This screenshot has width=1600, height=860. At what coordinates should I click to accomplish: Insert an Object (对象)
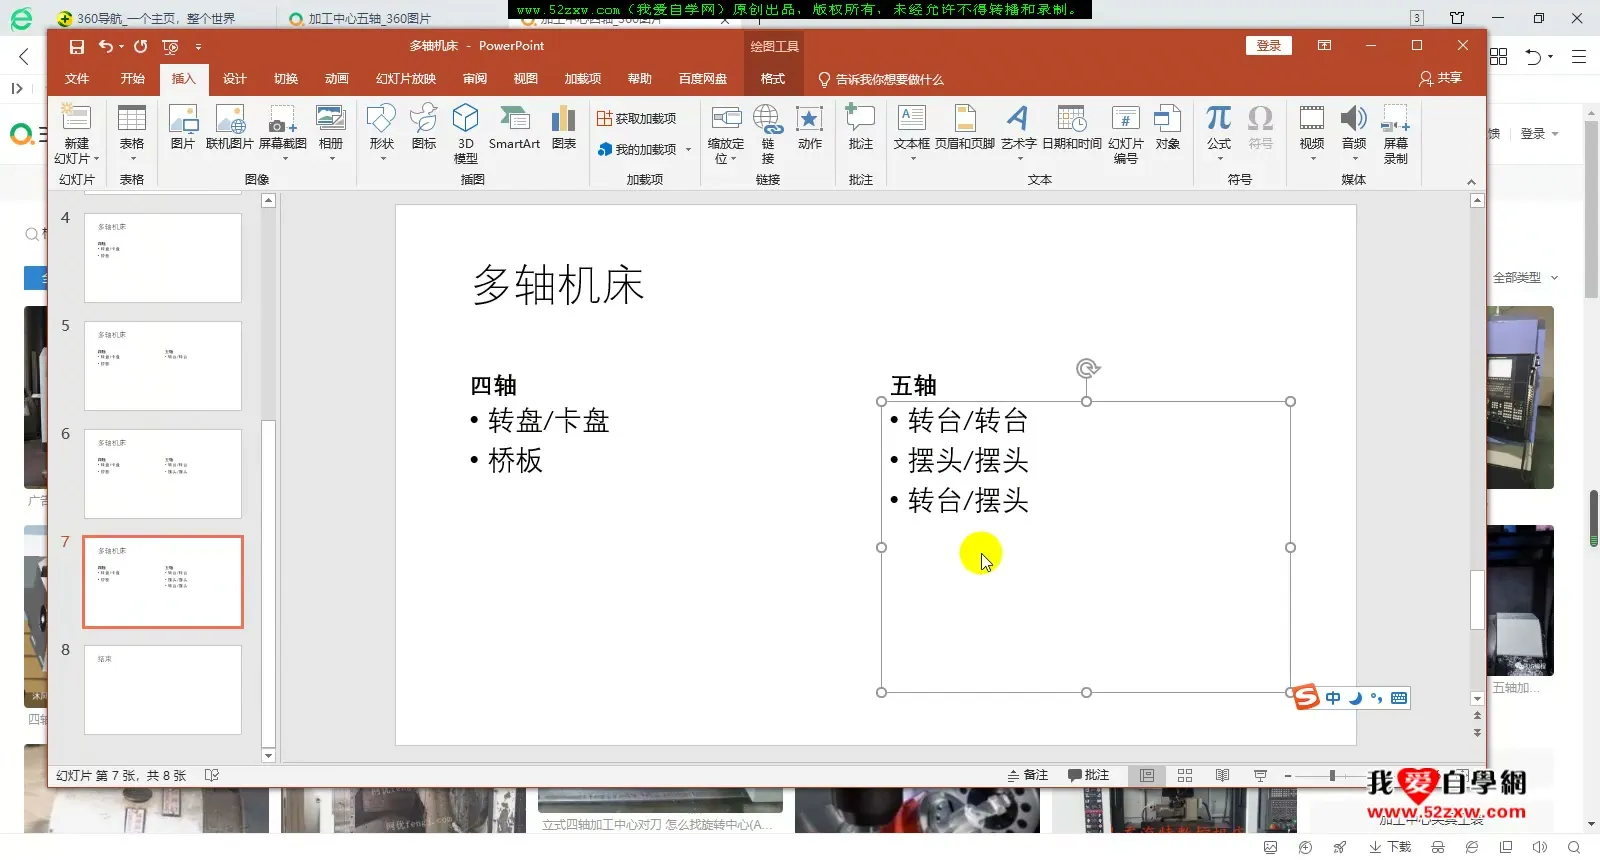click(x=1168, y=127)
